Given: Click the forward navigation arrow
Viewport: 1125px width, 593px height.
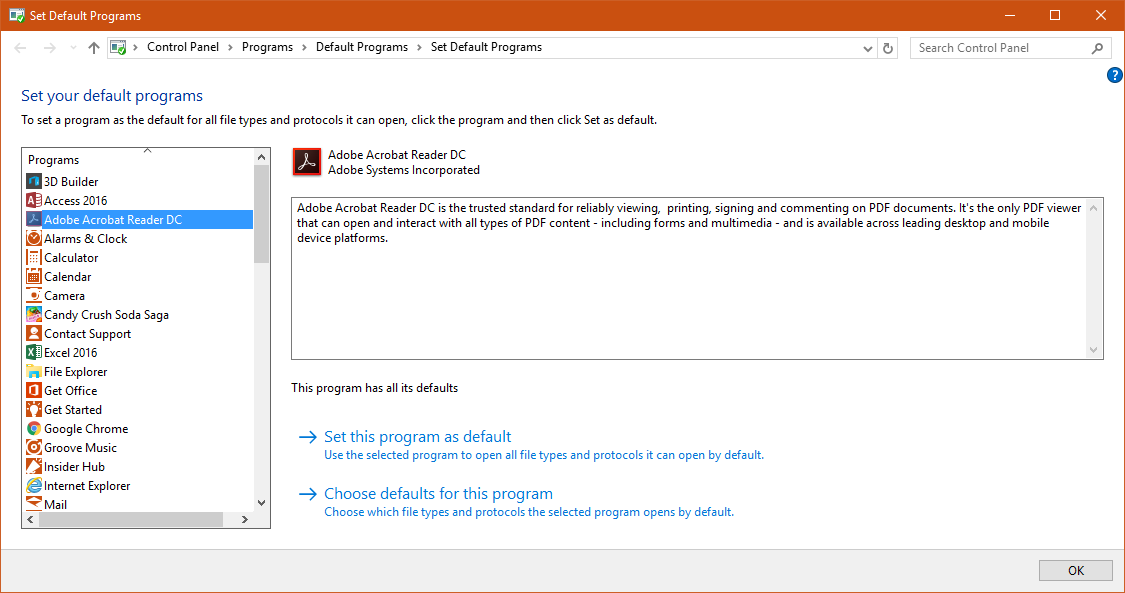Looking at the screenshot, I should tap(50, 48).
